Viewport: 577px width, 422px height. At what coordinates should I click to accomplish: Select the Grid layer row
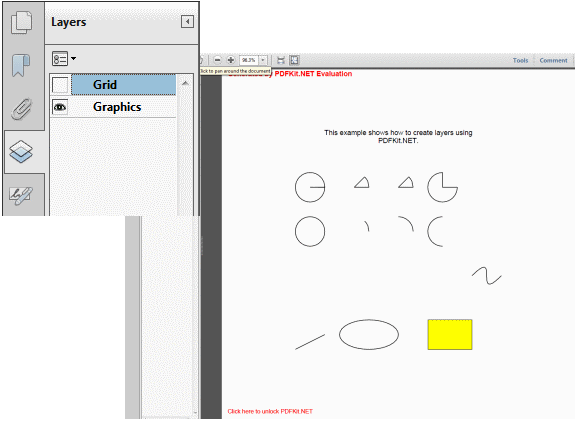coord(123,85)
